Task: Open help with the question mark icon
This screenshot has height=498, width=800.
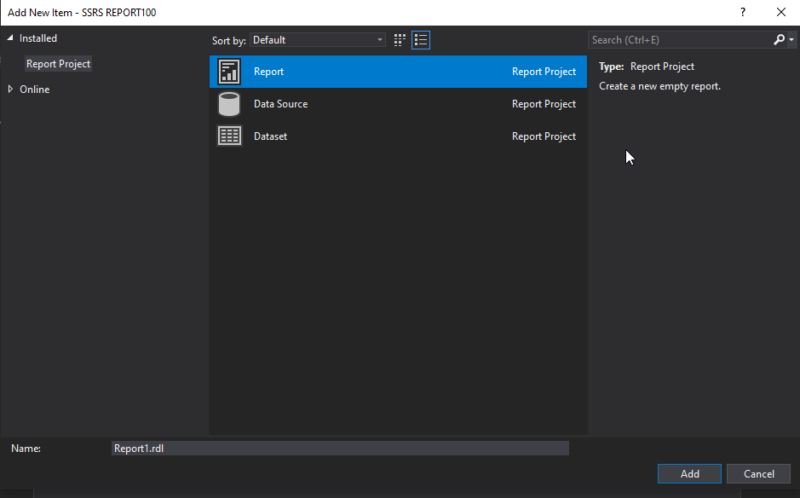Action: pos(742,12)
